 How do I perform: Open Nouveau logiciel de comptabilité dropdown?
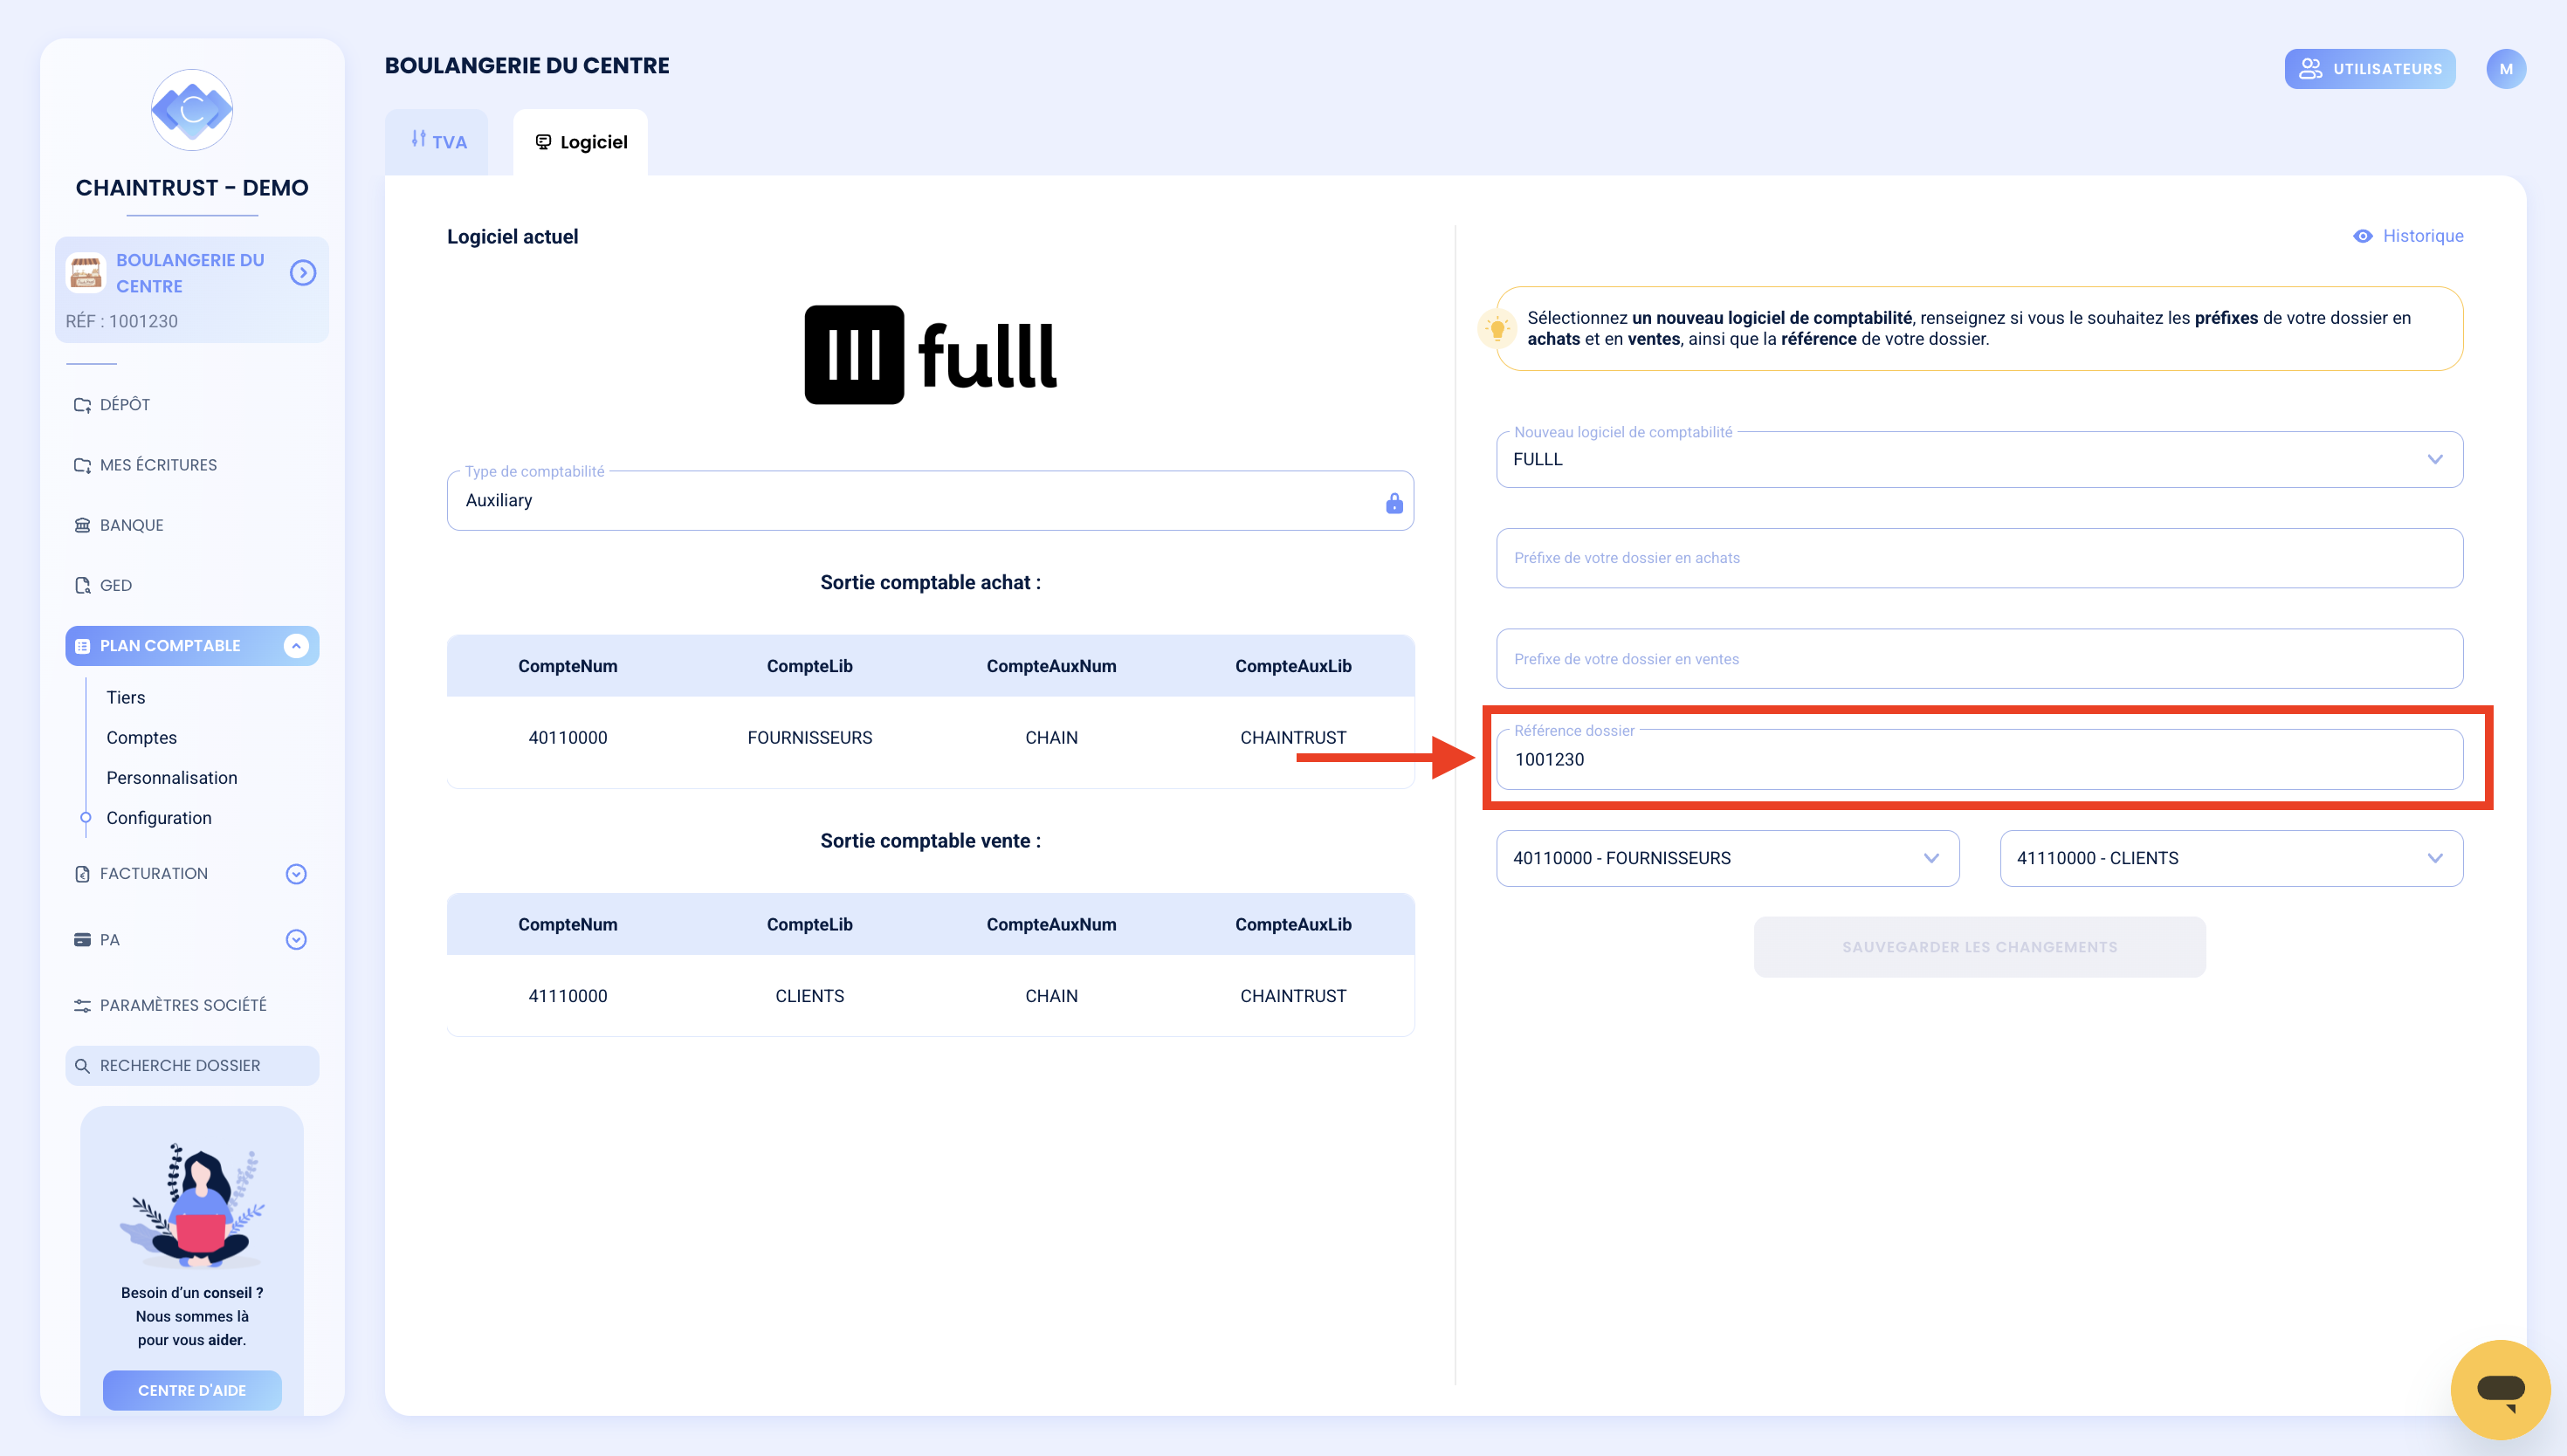click(x=1979, y=460)
